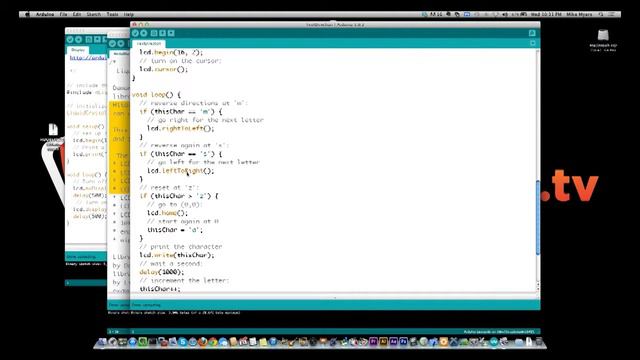Click the code line "lcd.cursor();"

pos(164,69)
